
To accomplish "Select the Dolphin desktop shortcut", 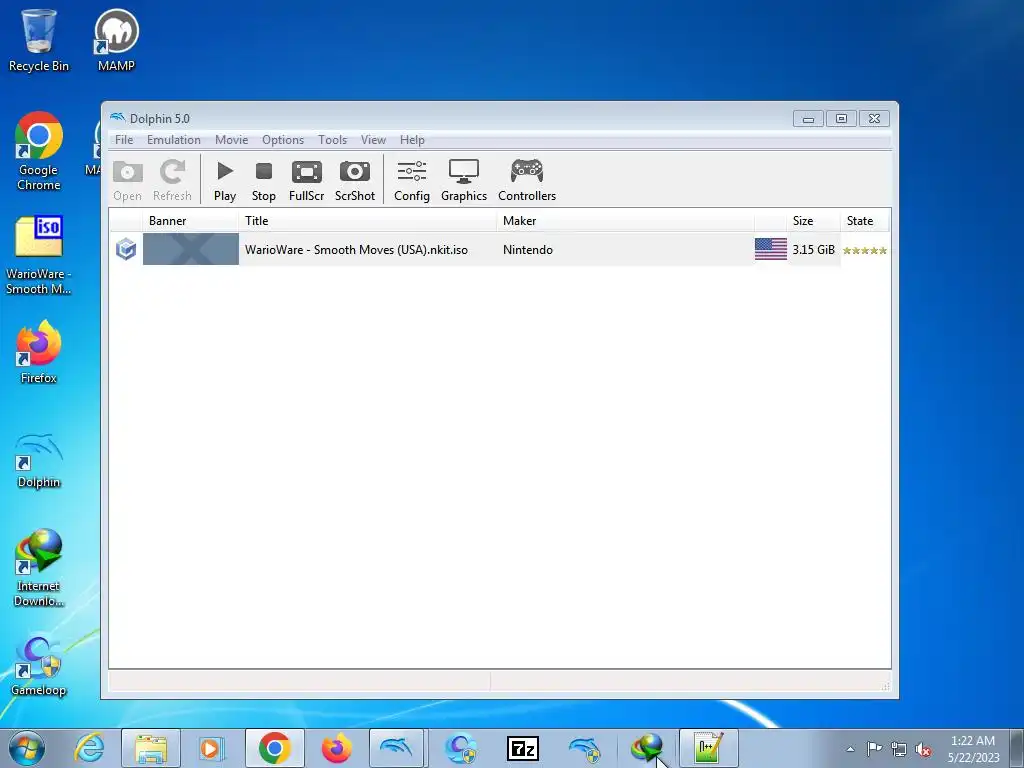I will point(39,460).
